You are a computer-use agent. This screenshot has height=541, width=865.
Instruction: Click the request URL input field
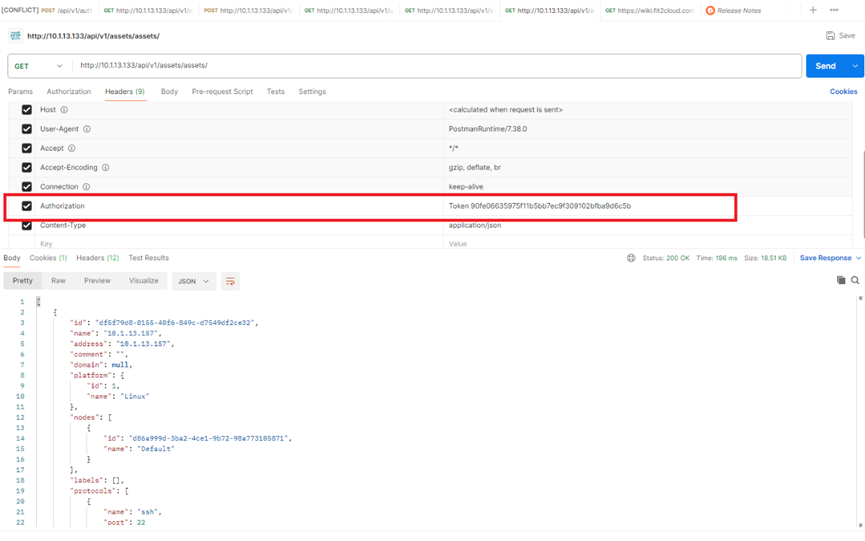(x=430, y=66)
